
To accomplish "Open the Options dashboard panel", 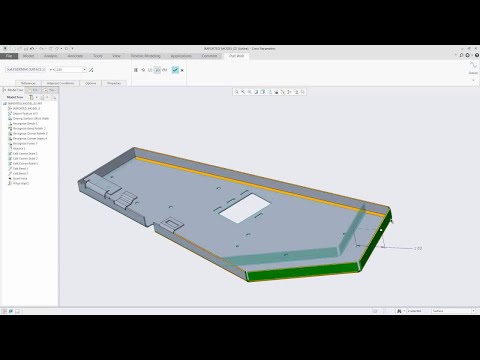I will (91, 83).
